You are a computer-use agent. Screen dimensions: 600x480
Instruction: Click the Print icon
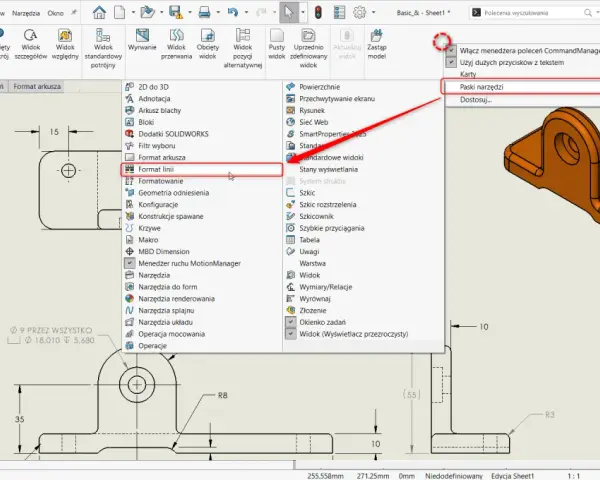pos(204,12)
